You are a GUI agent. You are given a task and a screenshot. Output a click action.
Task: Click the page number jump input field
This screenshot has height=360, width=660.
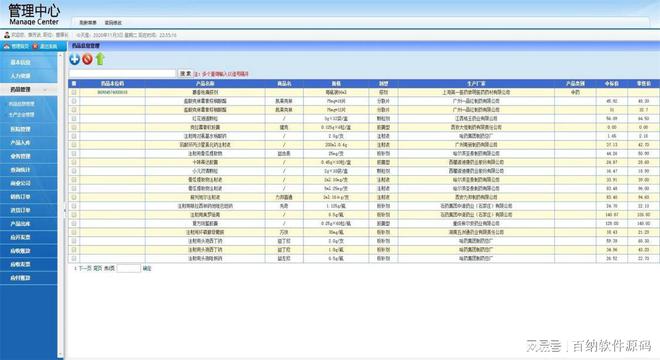point(129,268)
